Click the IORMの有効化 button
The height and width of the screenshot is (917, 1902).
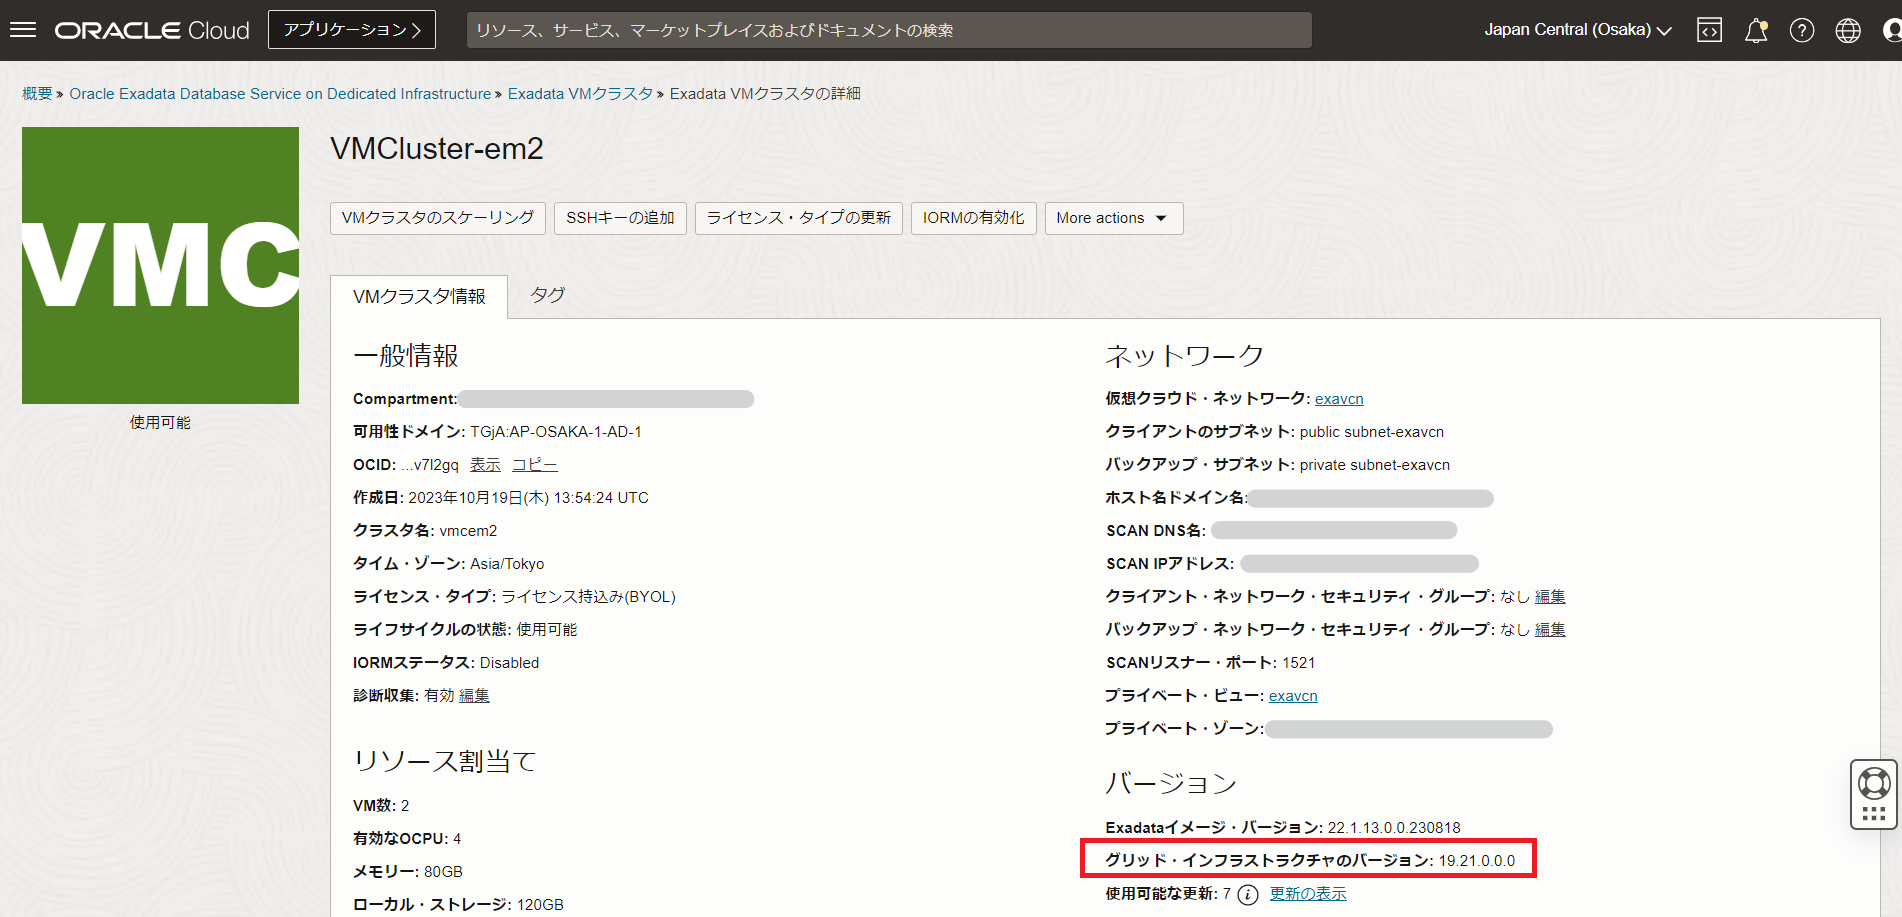pos(972,218)
